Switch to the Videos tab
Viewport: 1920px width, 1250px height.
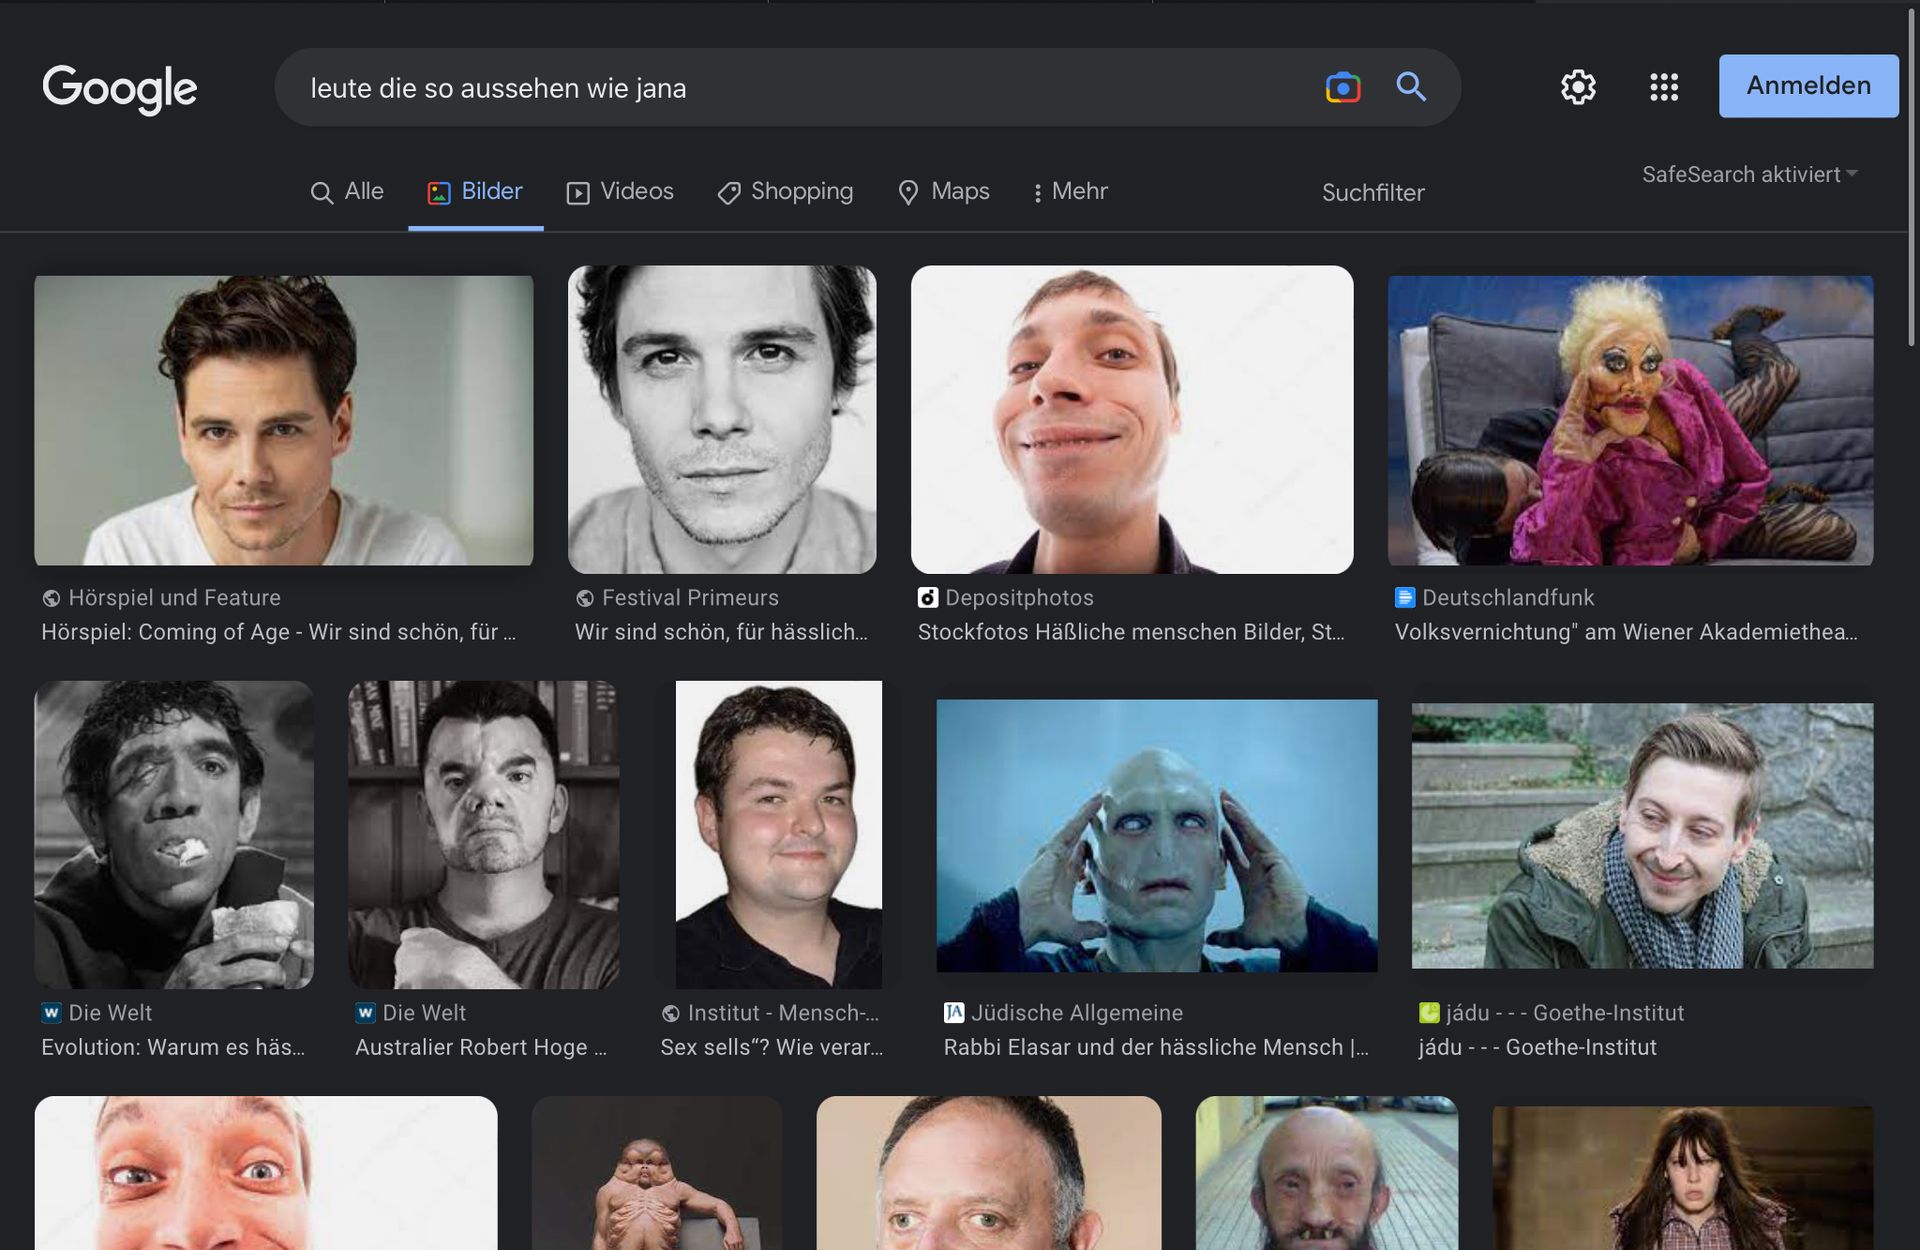coord(620,191)
